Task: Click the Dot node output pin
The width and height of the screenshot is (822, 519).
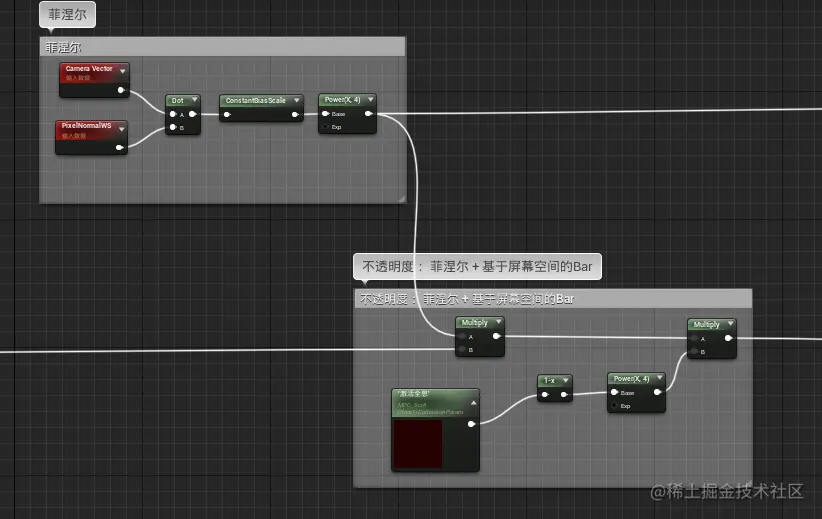Action: (x=192, y=114)
